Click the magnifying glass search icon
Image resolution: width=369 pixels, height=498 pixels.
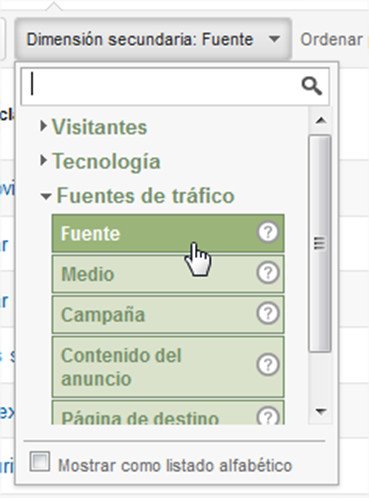[312, 86]
